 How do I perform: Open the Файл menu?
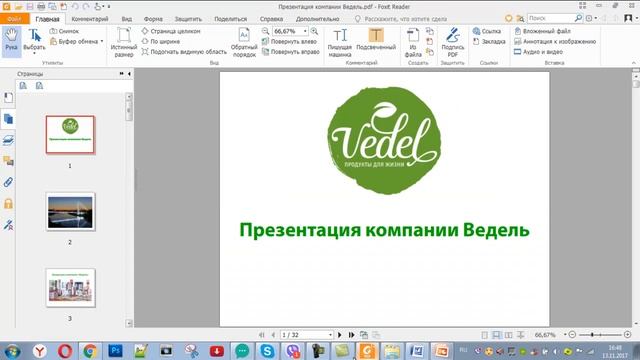pyautogui.click(x=14, y=19)
